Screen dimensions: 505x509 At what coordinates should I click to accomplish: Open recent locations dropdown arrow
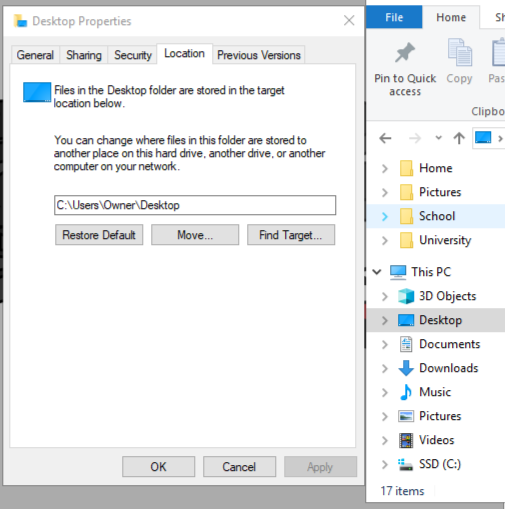(439, 138)
